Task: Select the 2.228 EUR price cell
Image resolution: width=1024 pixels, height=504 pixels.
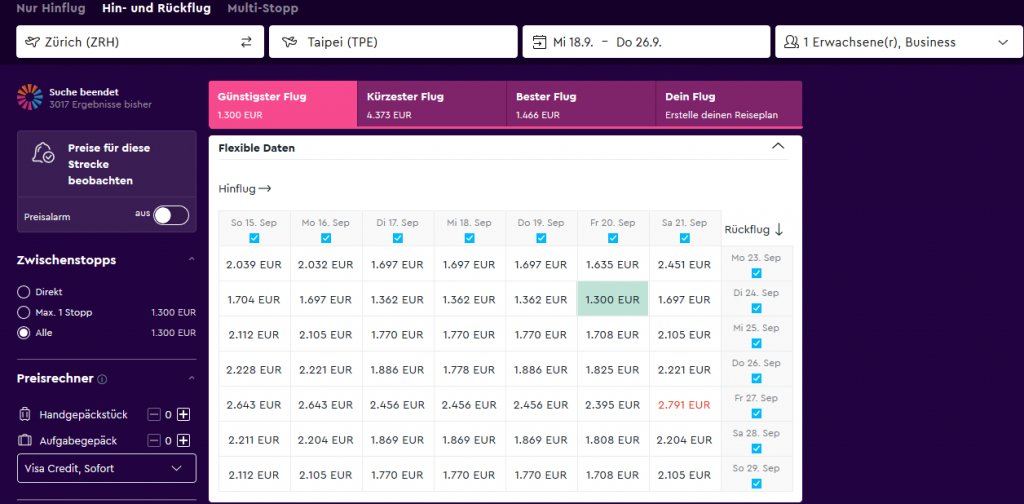Action: (254, 370)
